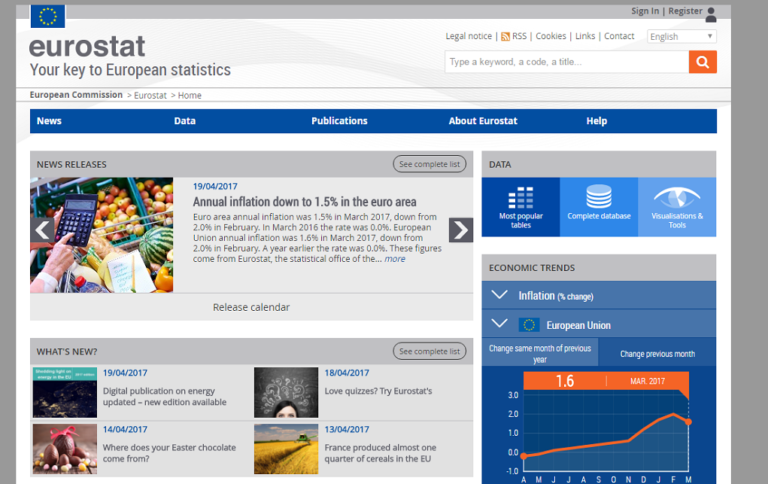This screenshot has width=768, height=484.
Task: Open the Links link
Action: (585, 36)
